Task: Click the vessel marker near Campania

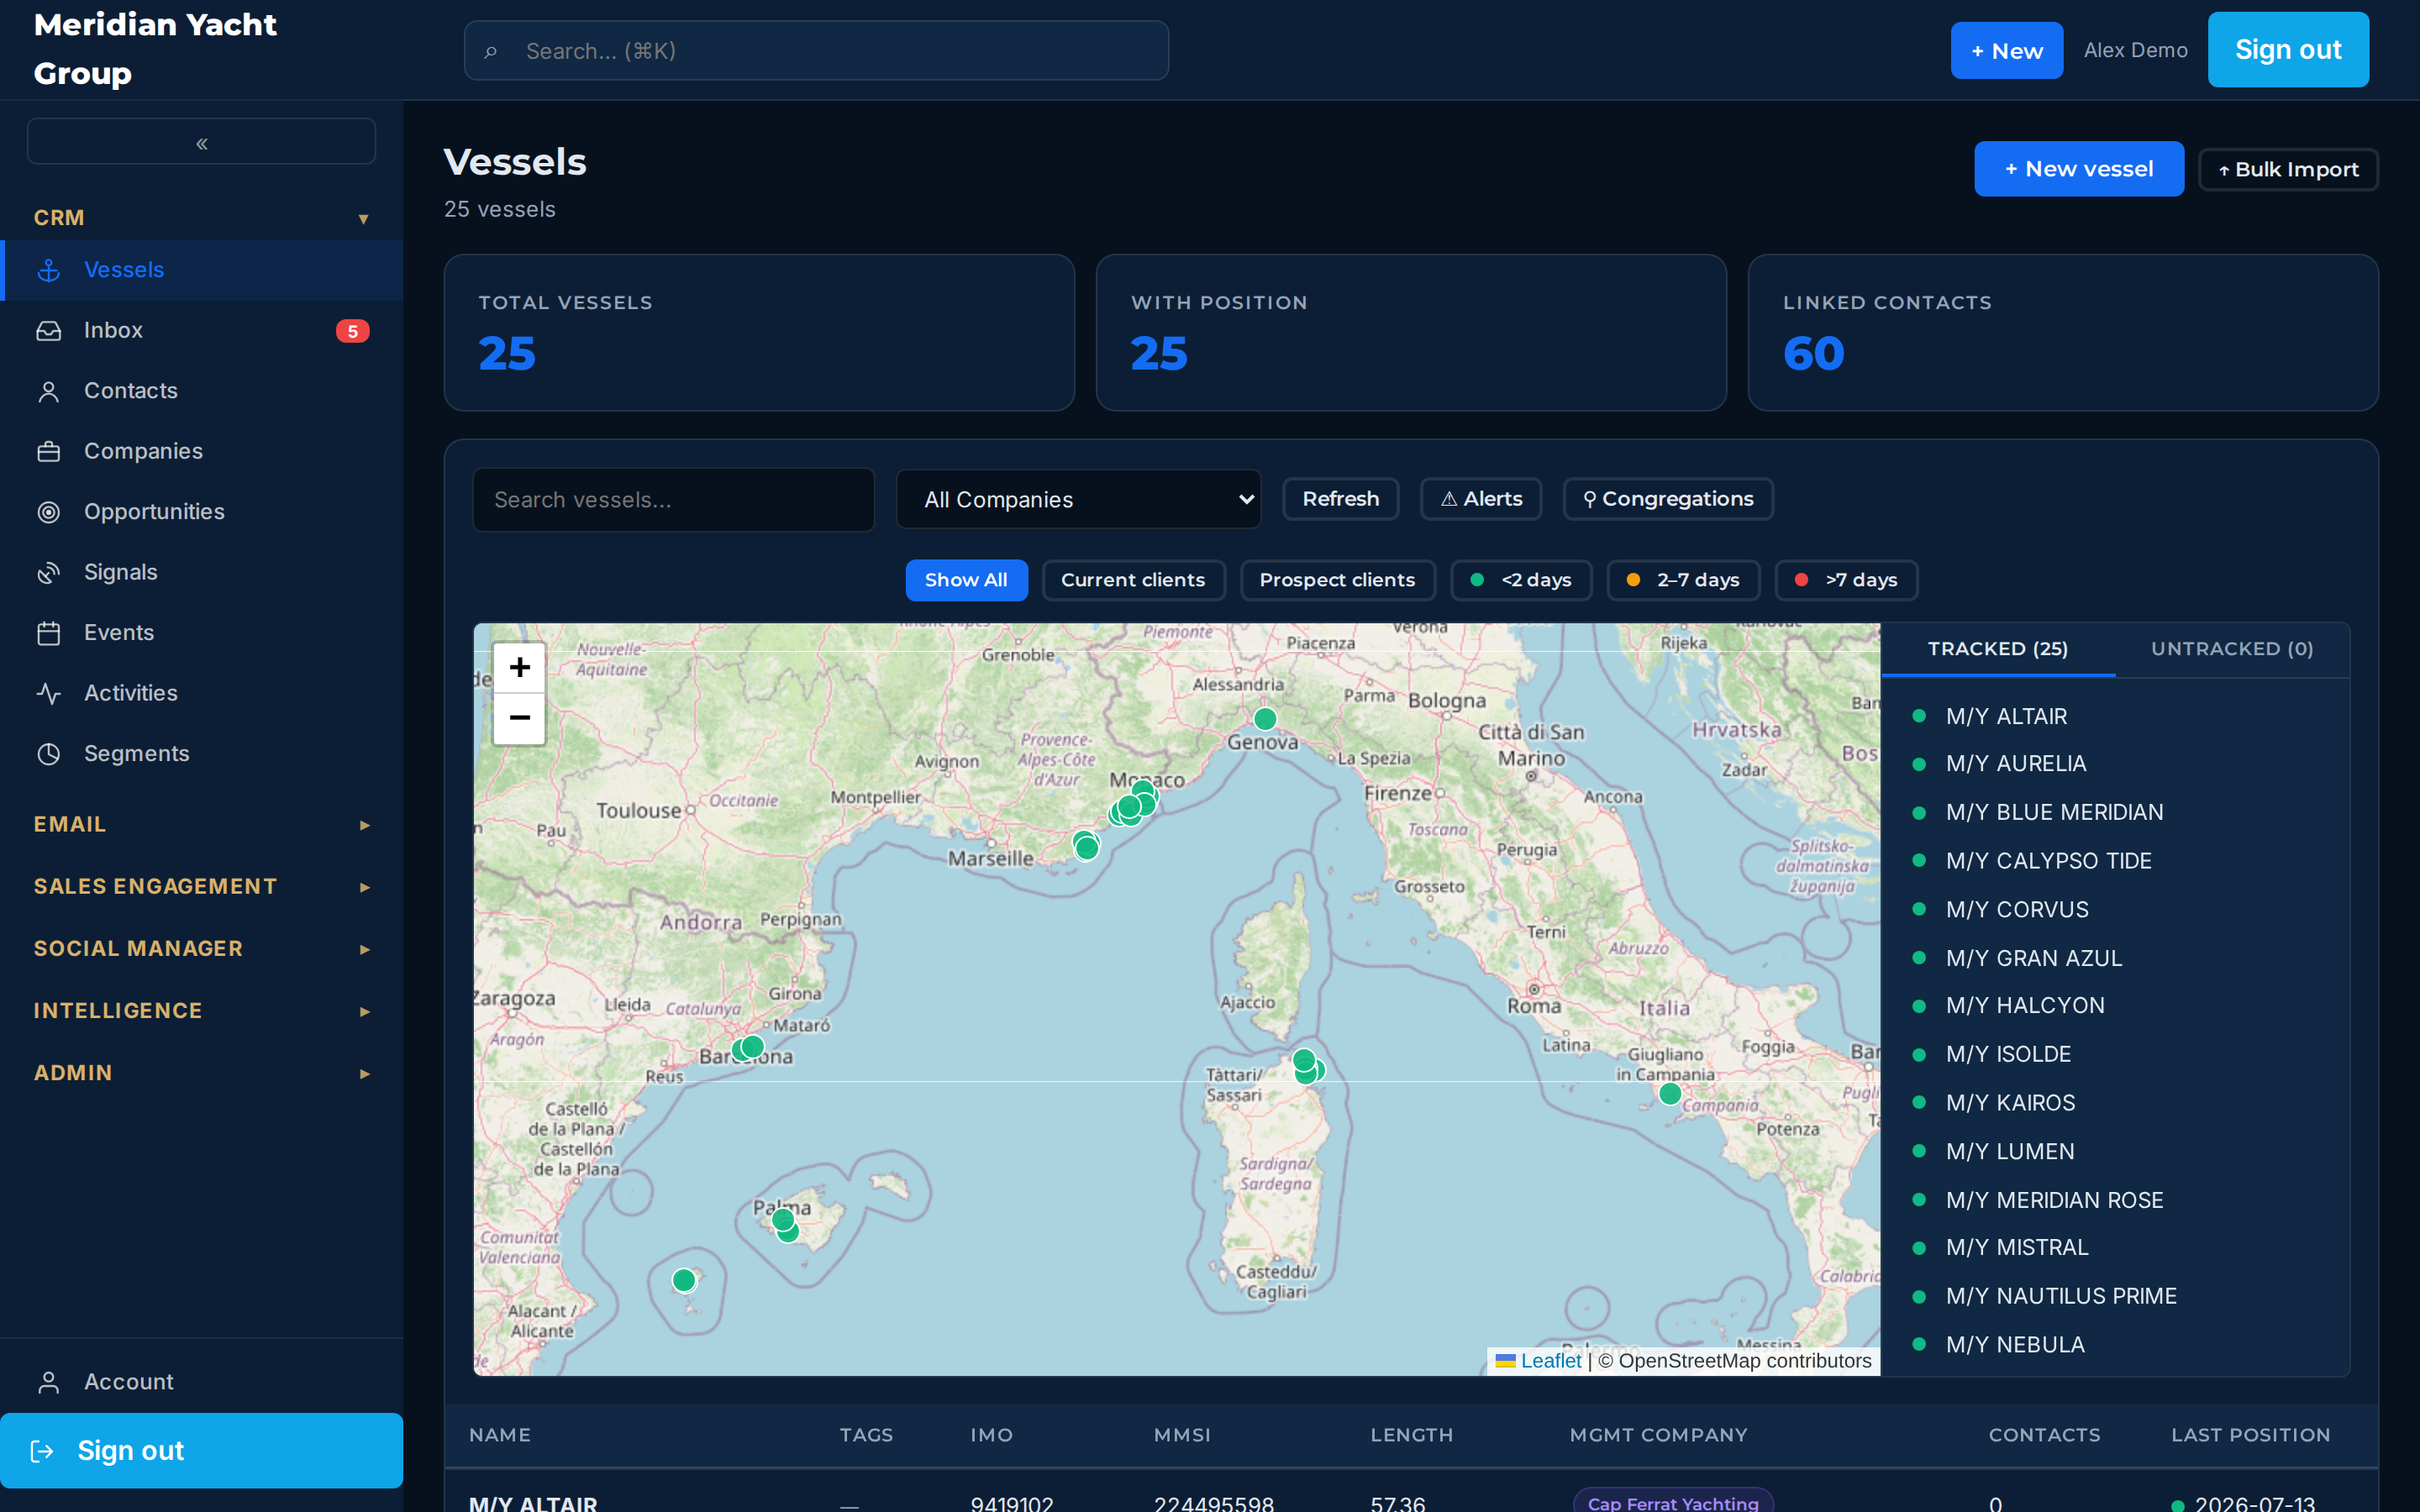Action: pos(1670,1094)
